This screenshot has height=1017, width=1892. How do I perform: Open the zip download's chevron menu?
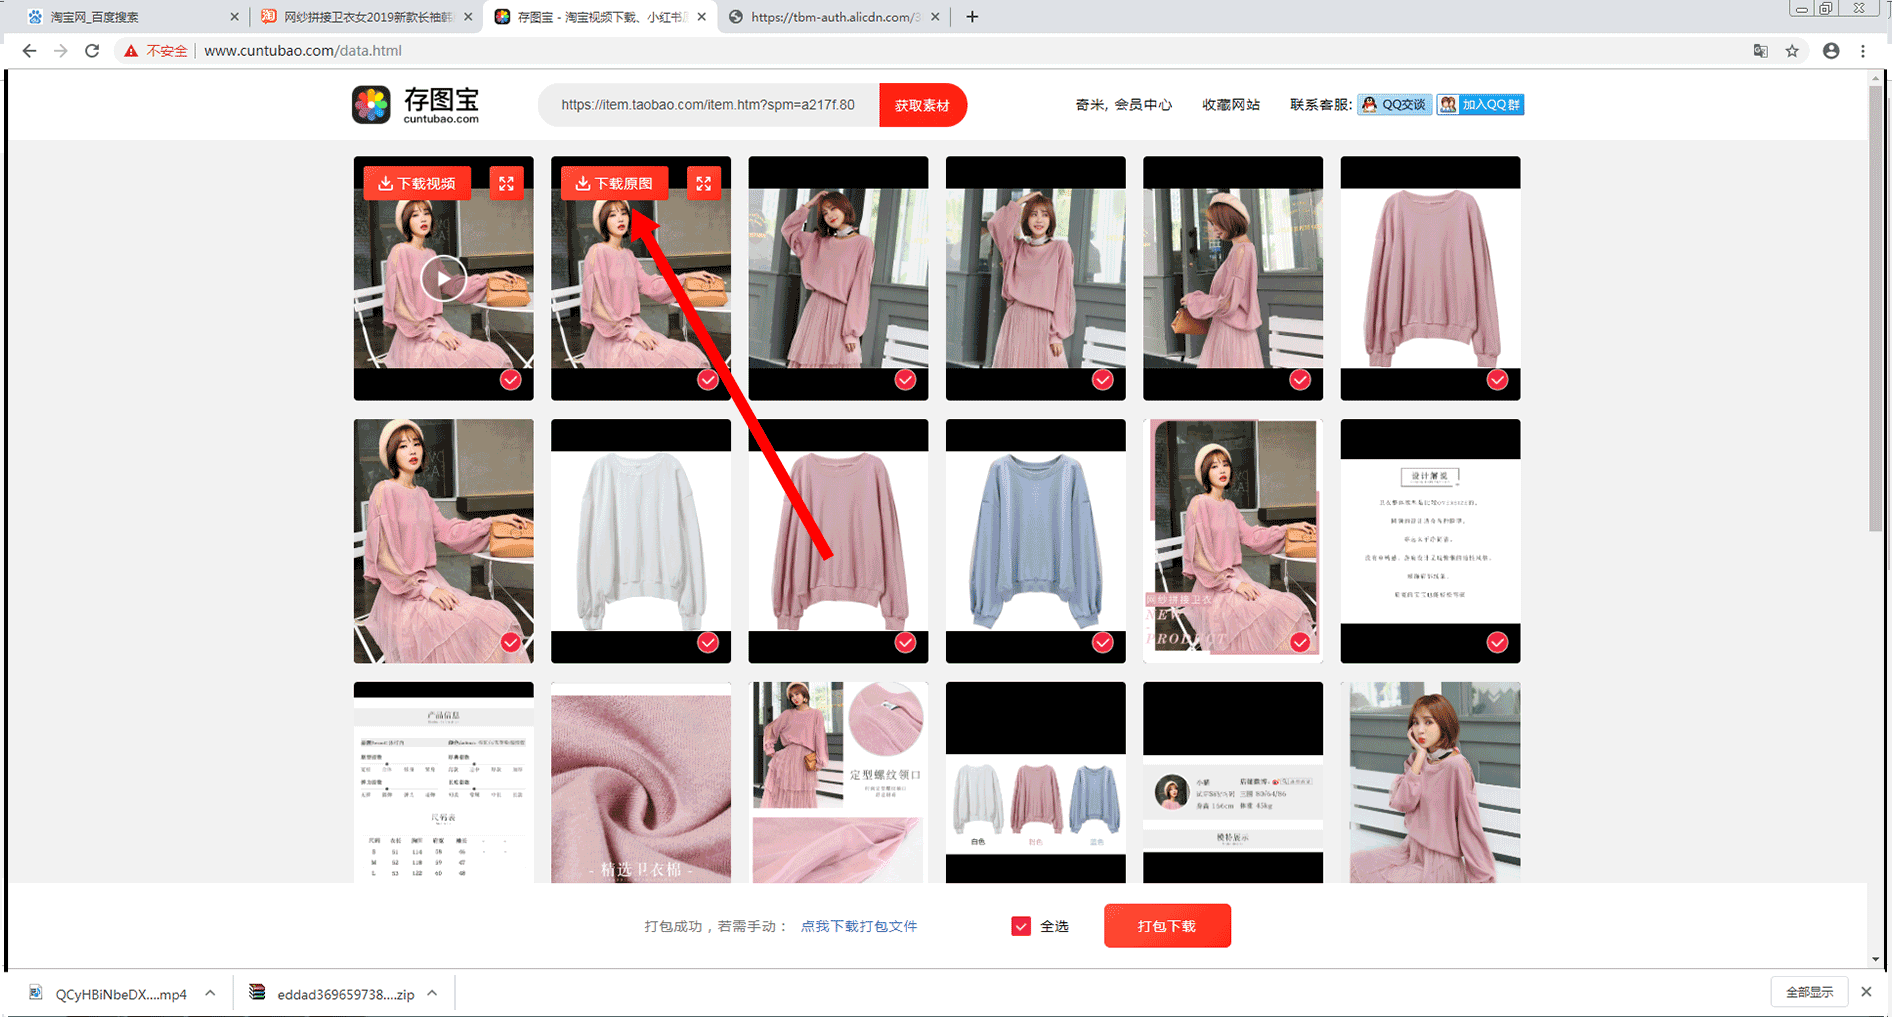point(432,993)
